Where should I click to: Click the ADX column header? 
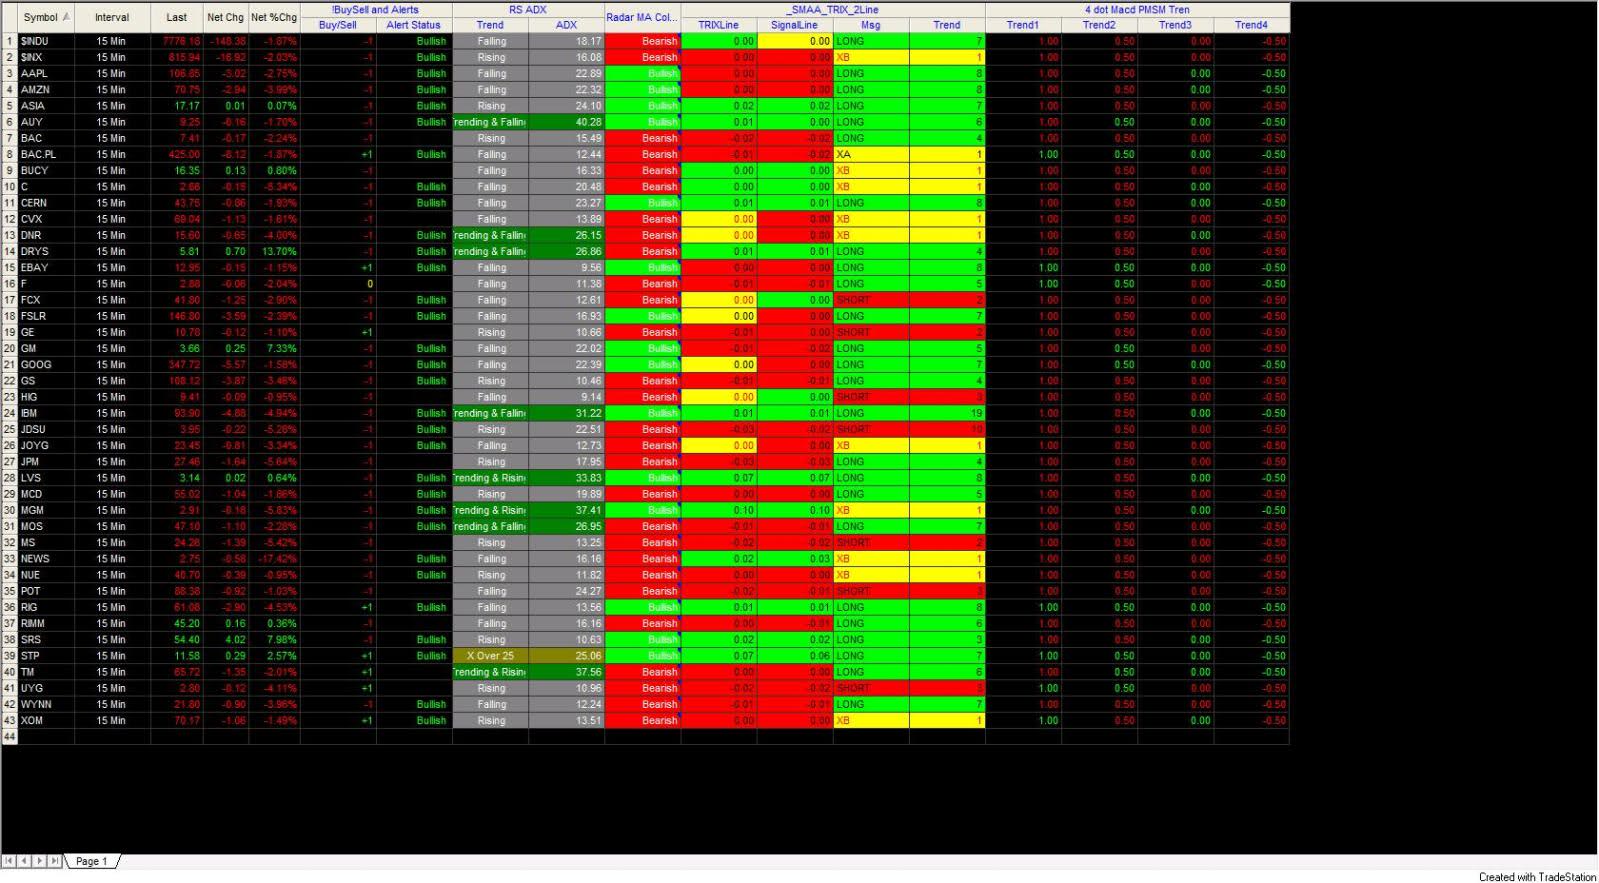click(x=566, y=25)
